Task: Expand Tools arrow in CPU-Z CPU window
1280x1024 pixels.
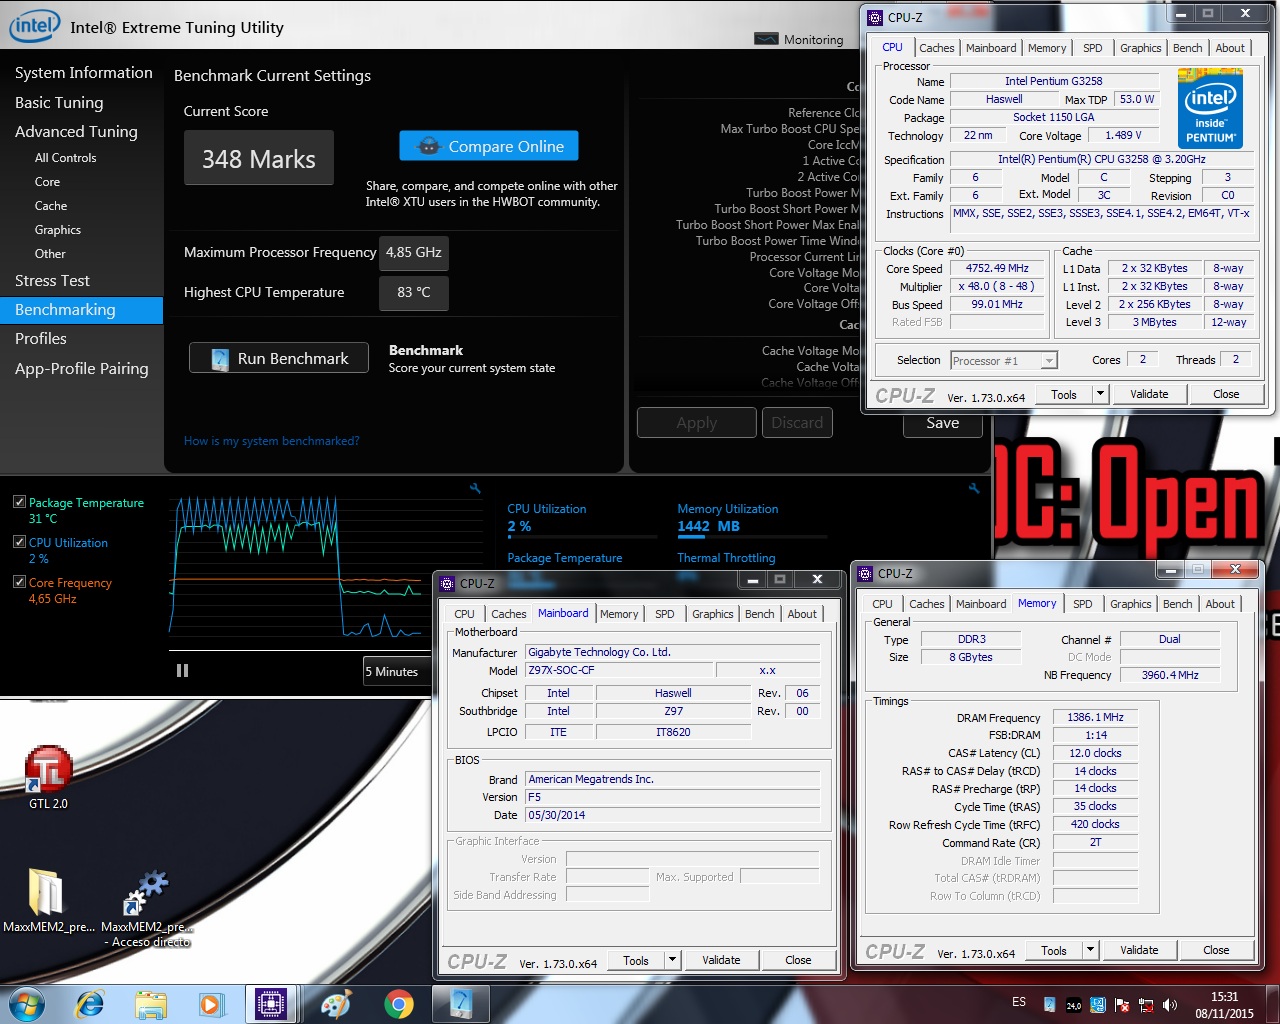Action: tap(1100, 394)
